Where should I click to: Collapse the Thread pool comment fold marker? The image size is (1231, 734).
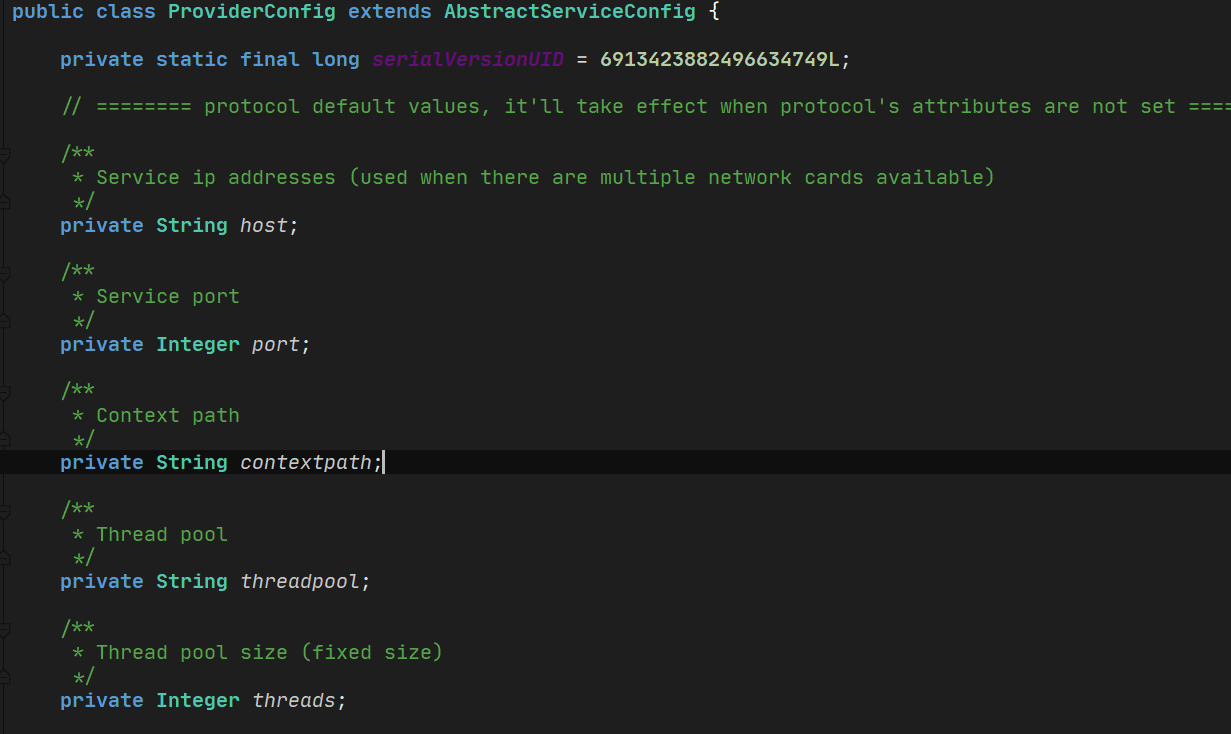(x=5, y=510)
